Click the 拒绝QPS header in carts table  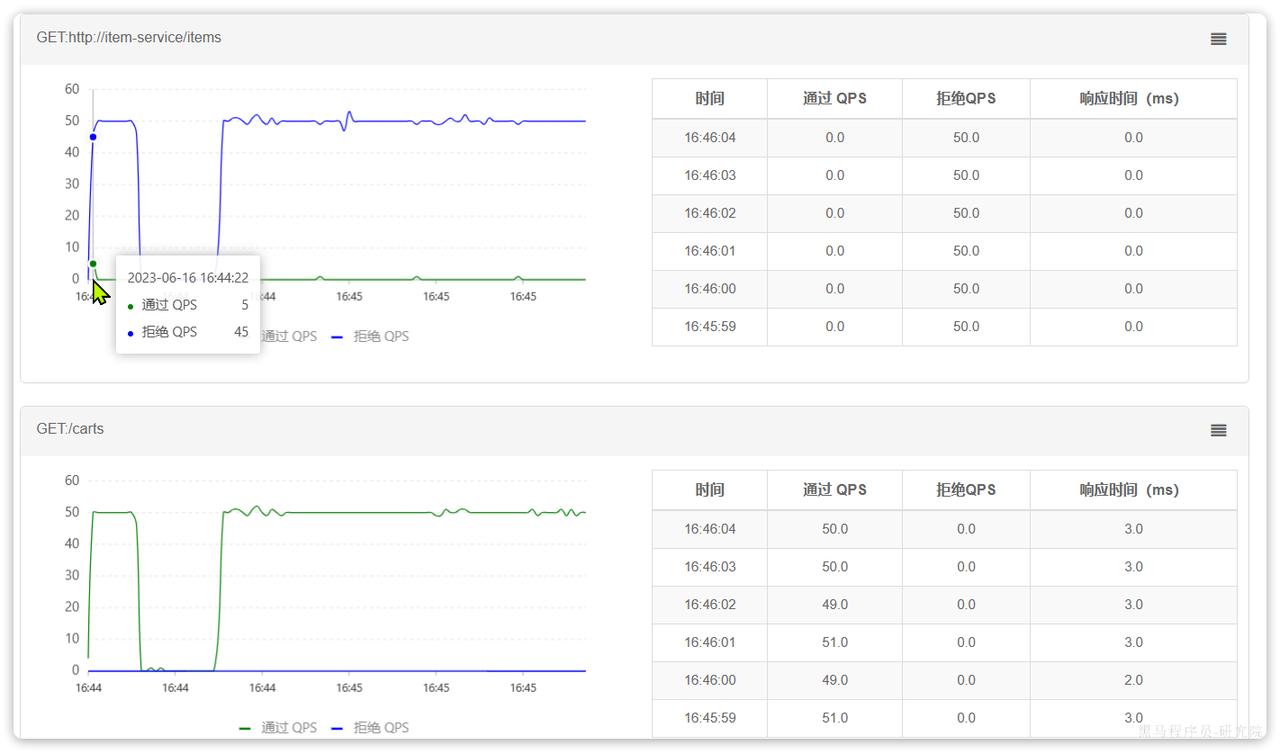tap(966, 490)
